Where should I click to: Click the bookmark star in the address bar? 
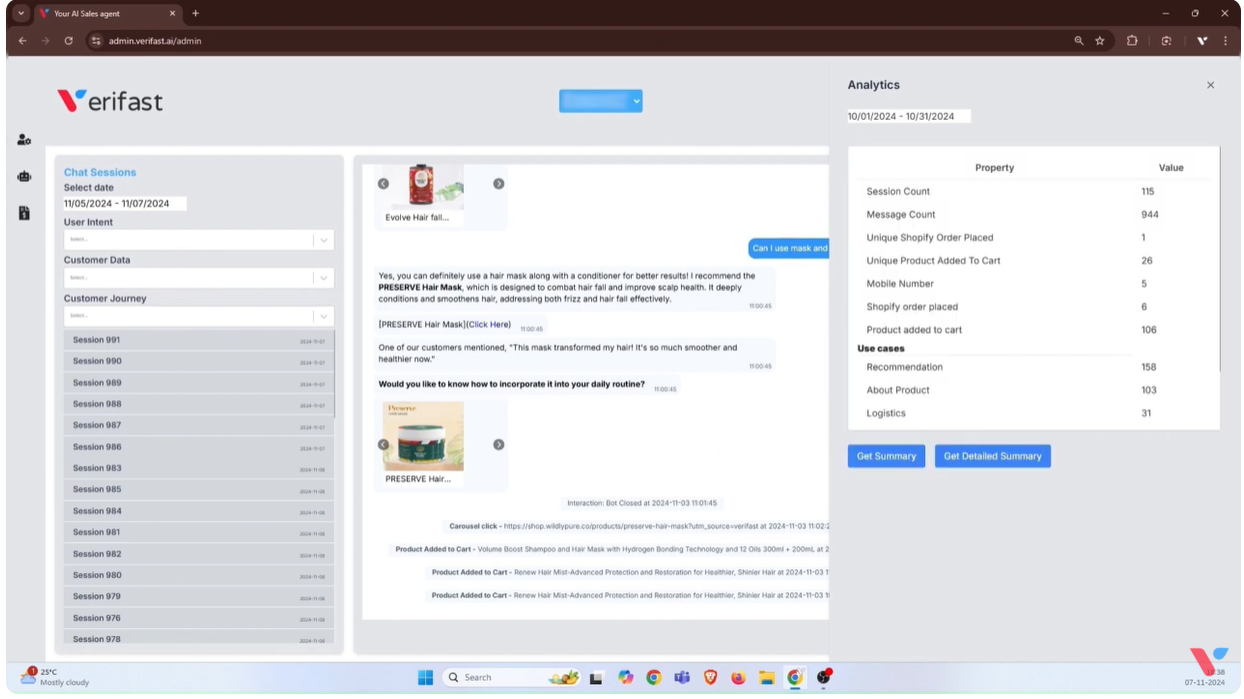point(1100,41)
